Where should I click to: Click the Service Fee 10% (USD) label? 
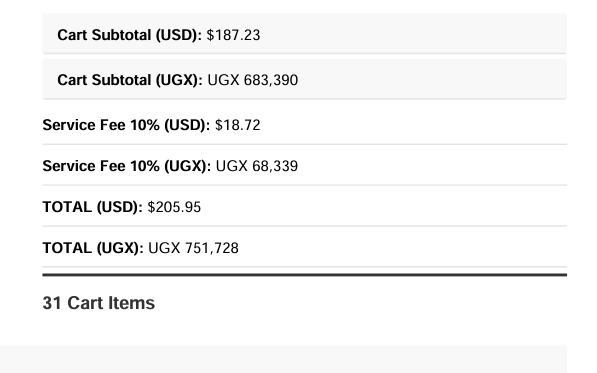(x=126, y=125)
